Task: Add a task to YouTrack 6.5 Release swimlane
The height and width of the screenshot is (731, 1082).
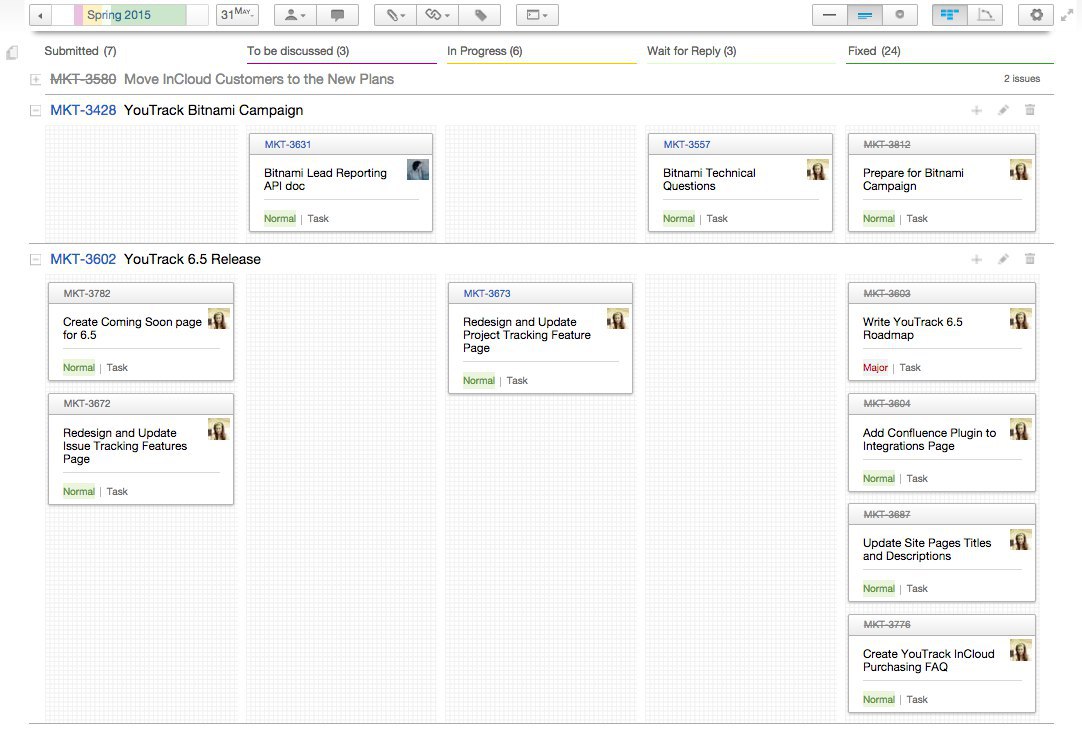Action: click(x=976, y=260)
